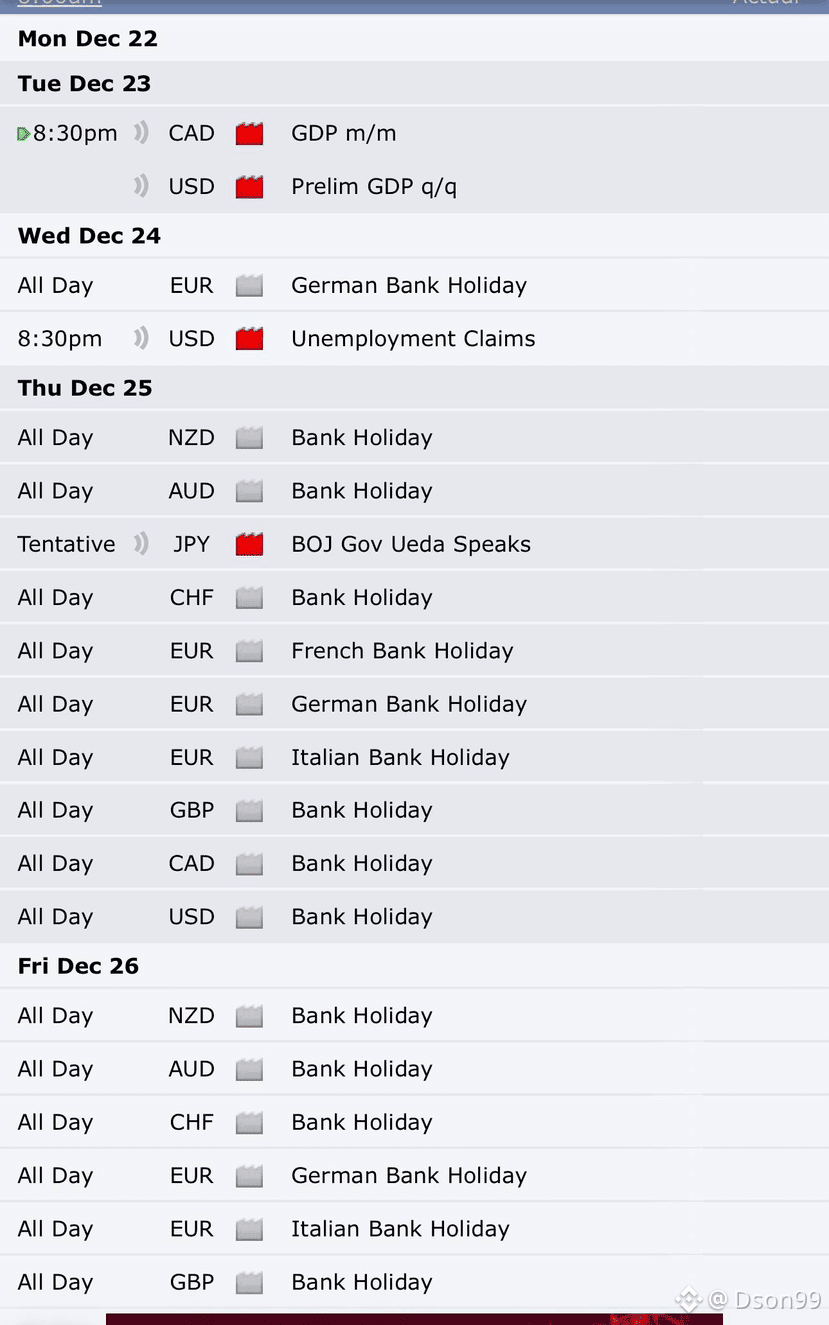The width and height of the screenshot is (829, 1325).
Task: Open the GDP m/m event details
Action: (x=343, y=133)
